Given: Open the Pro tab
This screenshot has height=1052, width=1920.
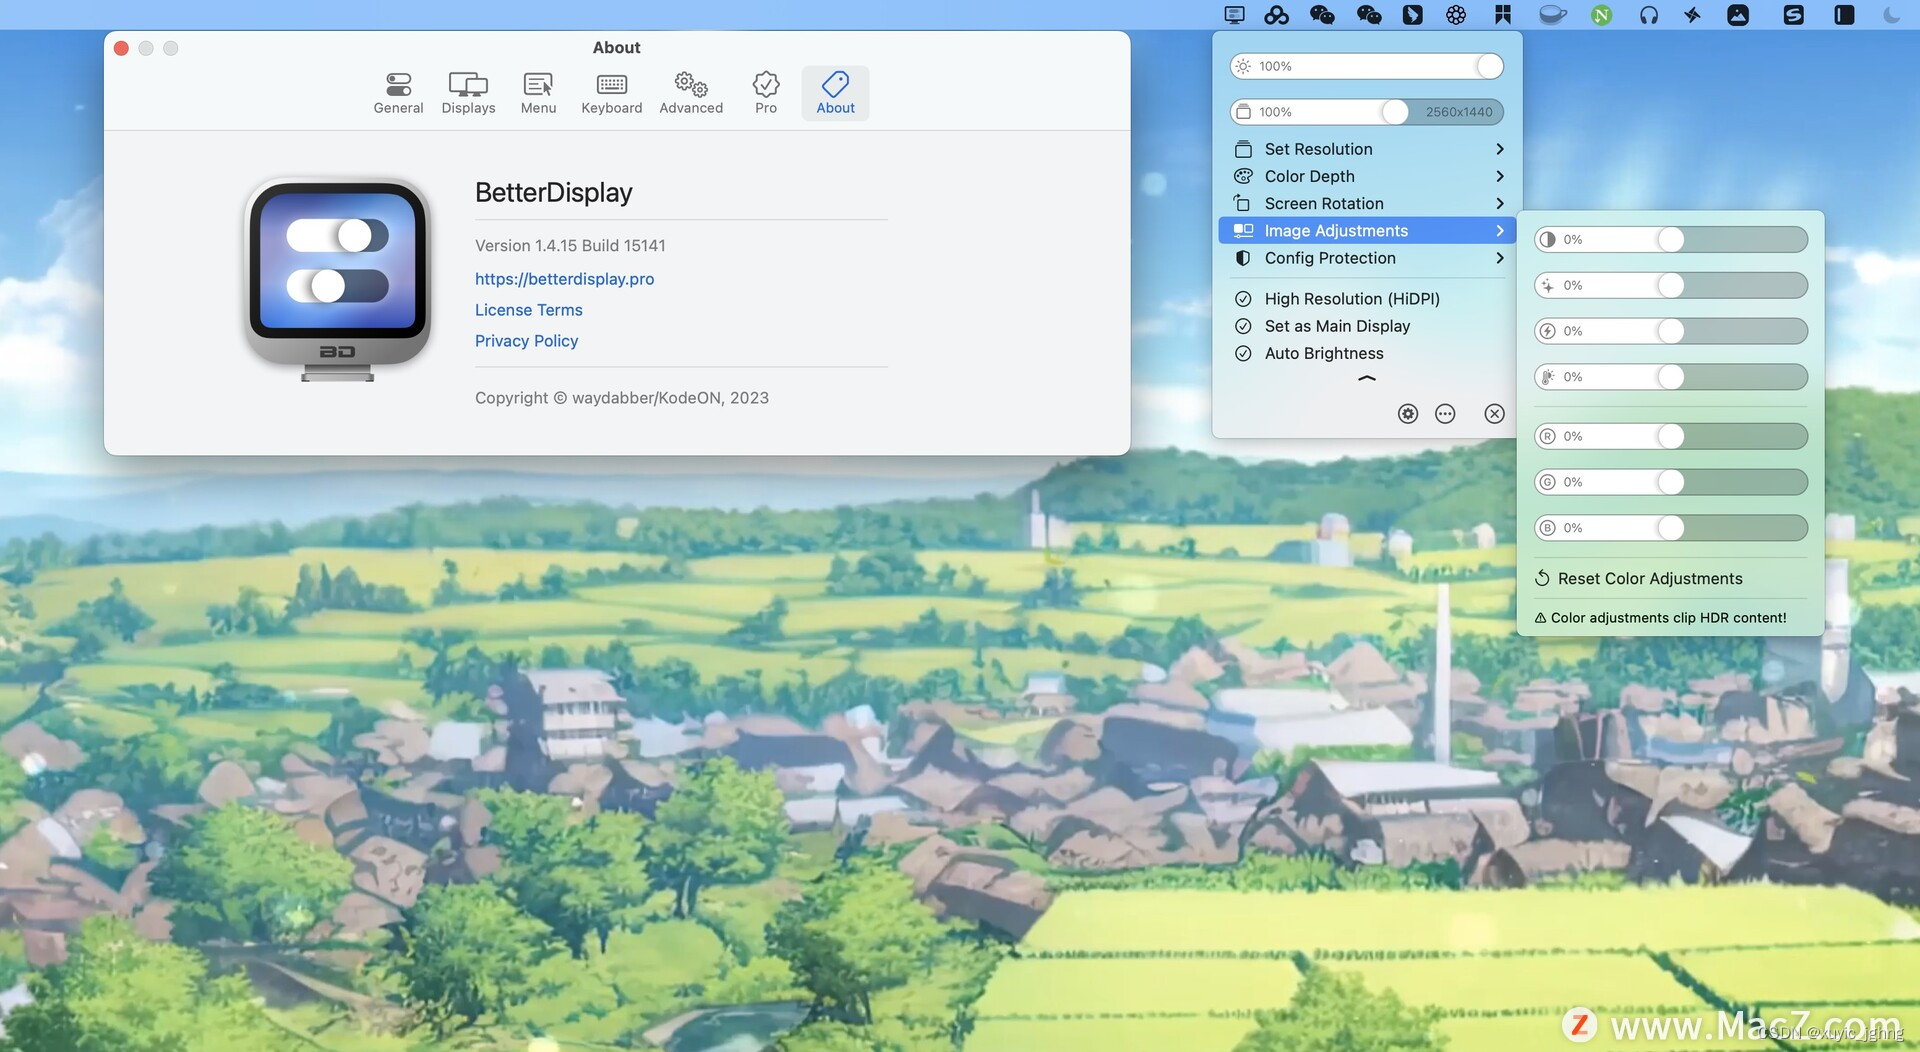Looking at the screenshot, I should pyautogui.click(x=766, y=93).
